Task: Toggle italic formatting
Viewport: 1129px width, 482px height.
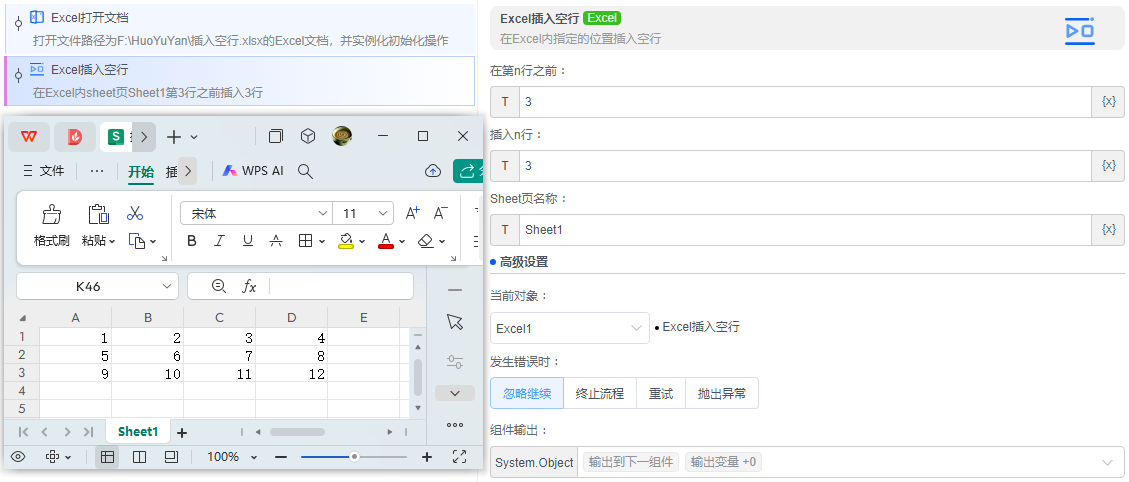Action: pos(220,241)
